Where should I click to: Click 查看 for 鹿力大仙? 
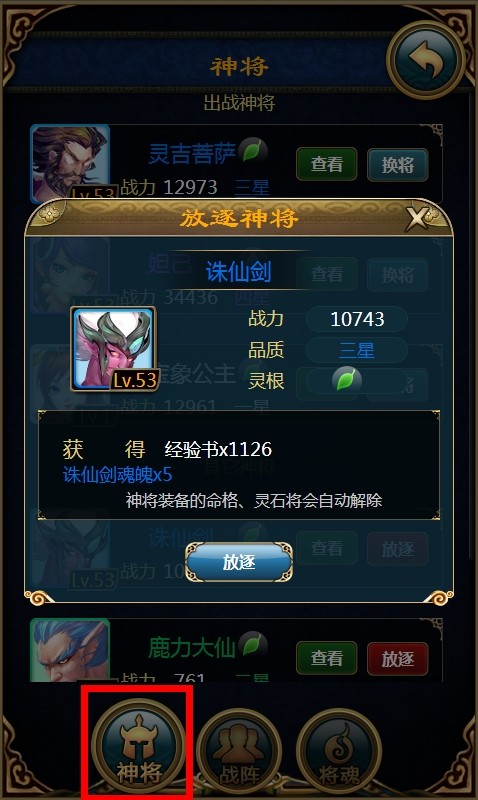[x=326, y=658]
